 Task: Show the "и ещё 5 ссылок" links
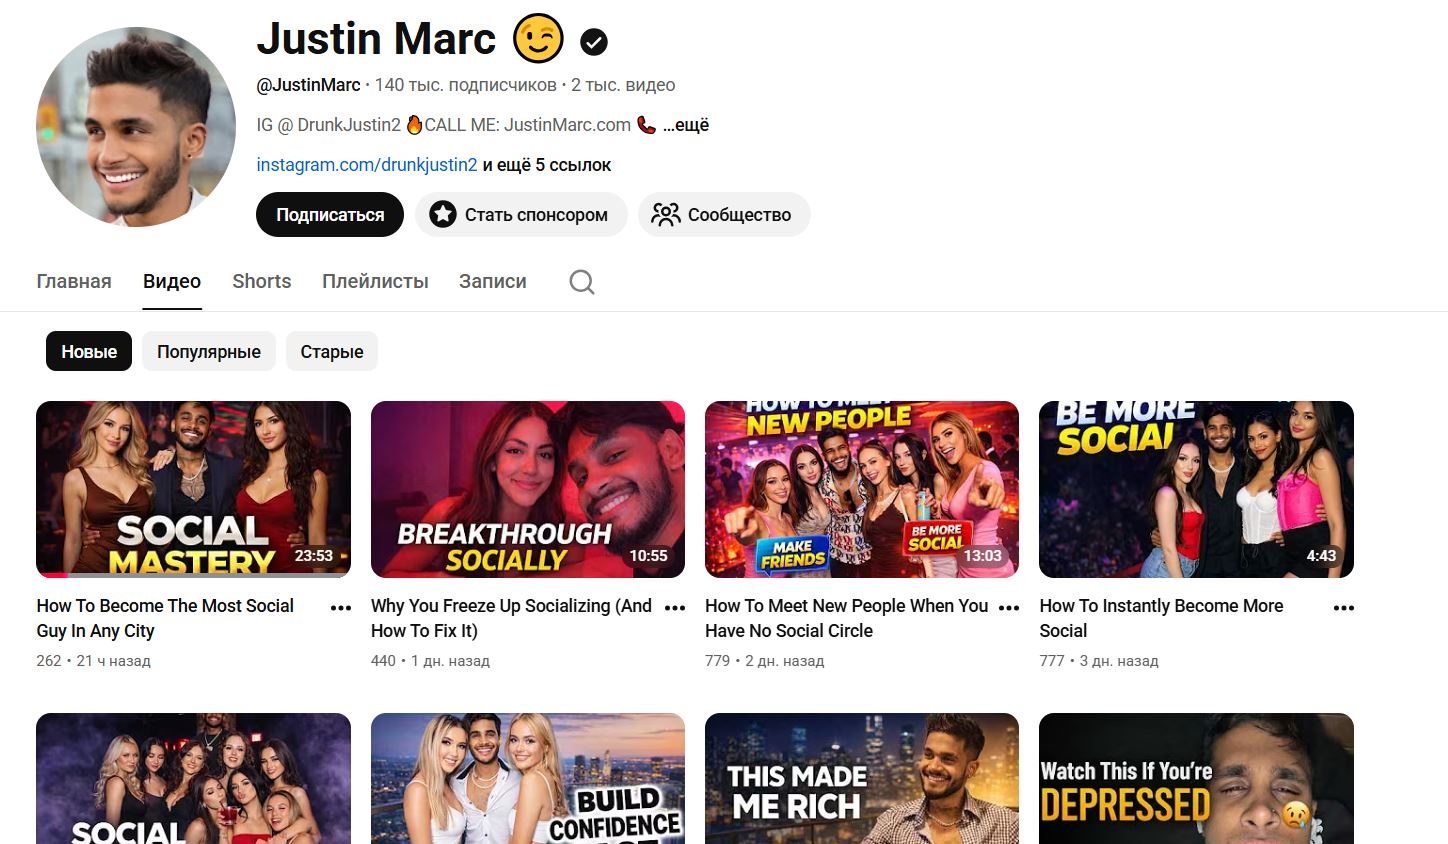[547, 165]
